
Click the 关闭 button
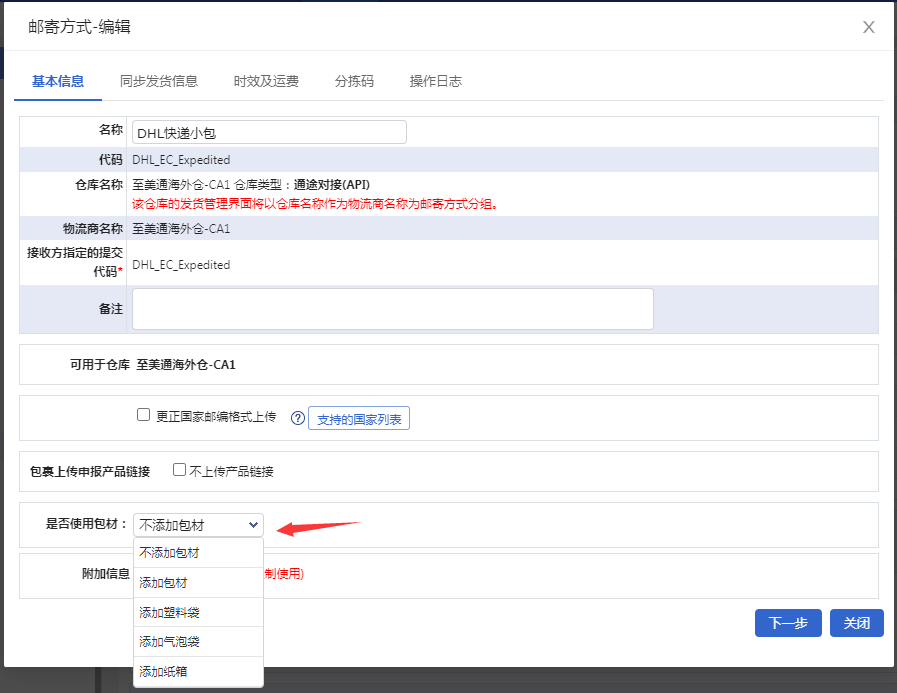point(856,623)
